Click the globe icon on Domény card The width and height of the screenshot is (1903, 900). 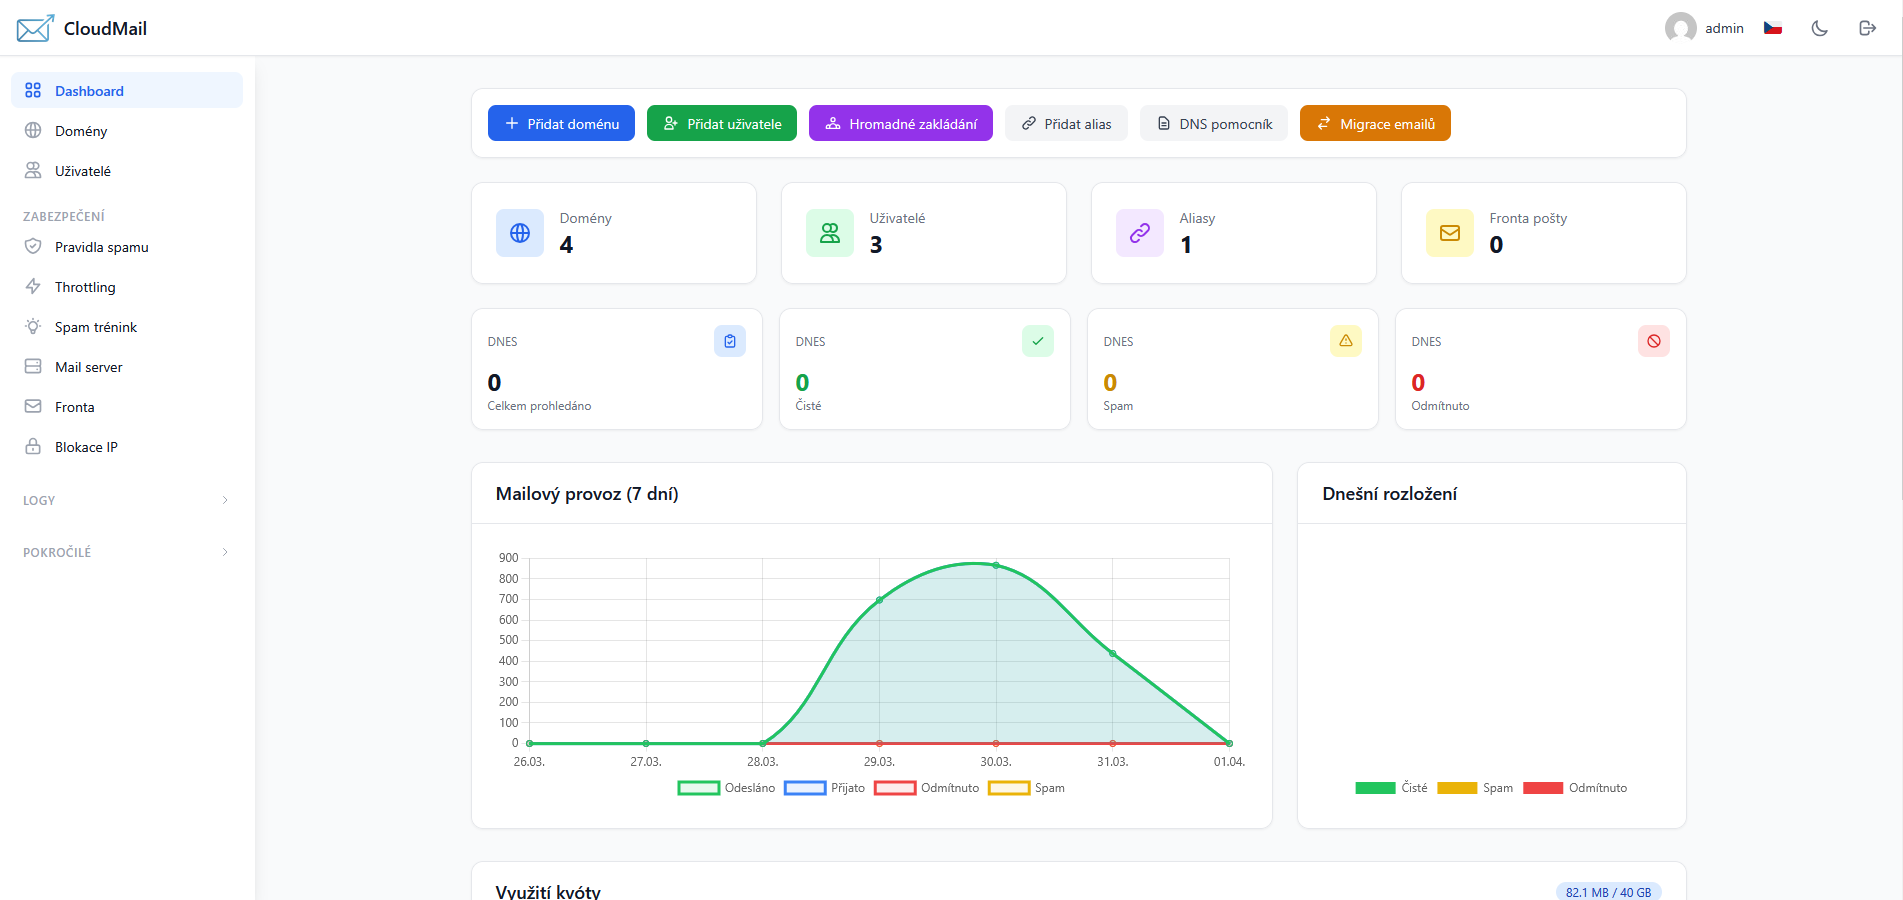coord(520,233)
